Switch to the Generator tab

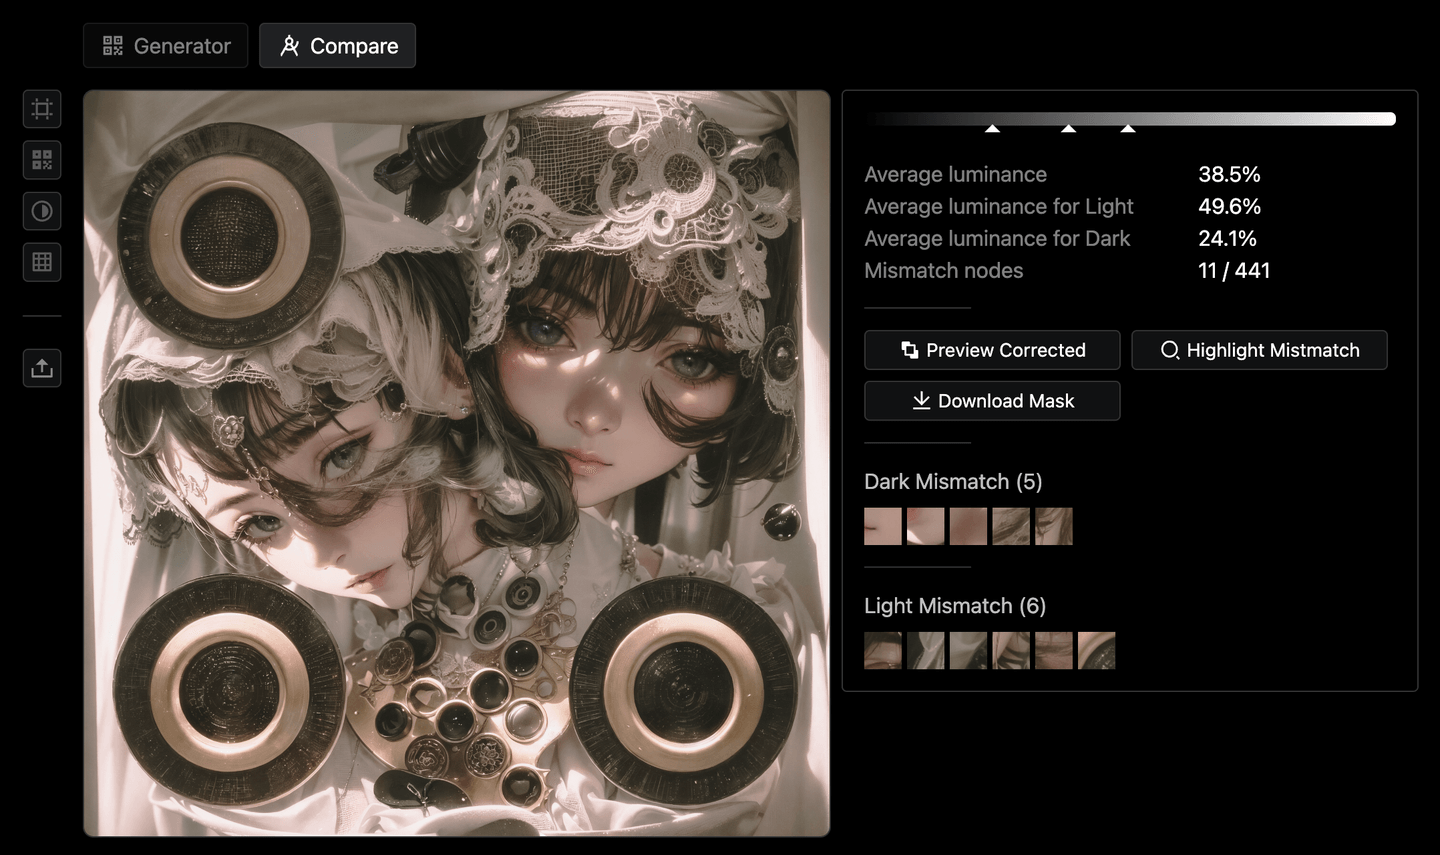(166, 46)
